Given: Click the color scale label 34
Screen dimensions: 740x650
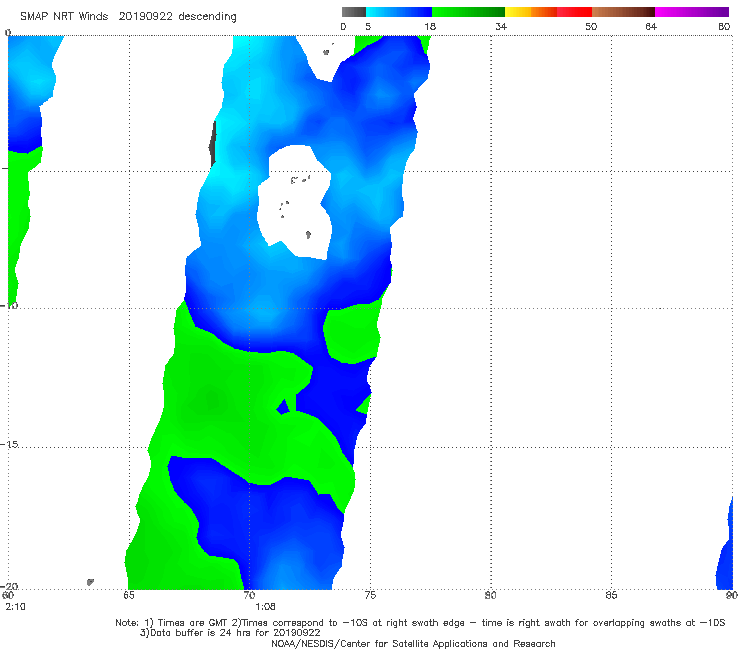Looking at the screenshot, I should point(501,27).
